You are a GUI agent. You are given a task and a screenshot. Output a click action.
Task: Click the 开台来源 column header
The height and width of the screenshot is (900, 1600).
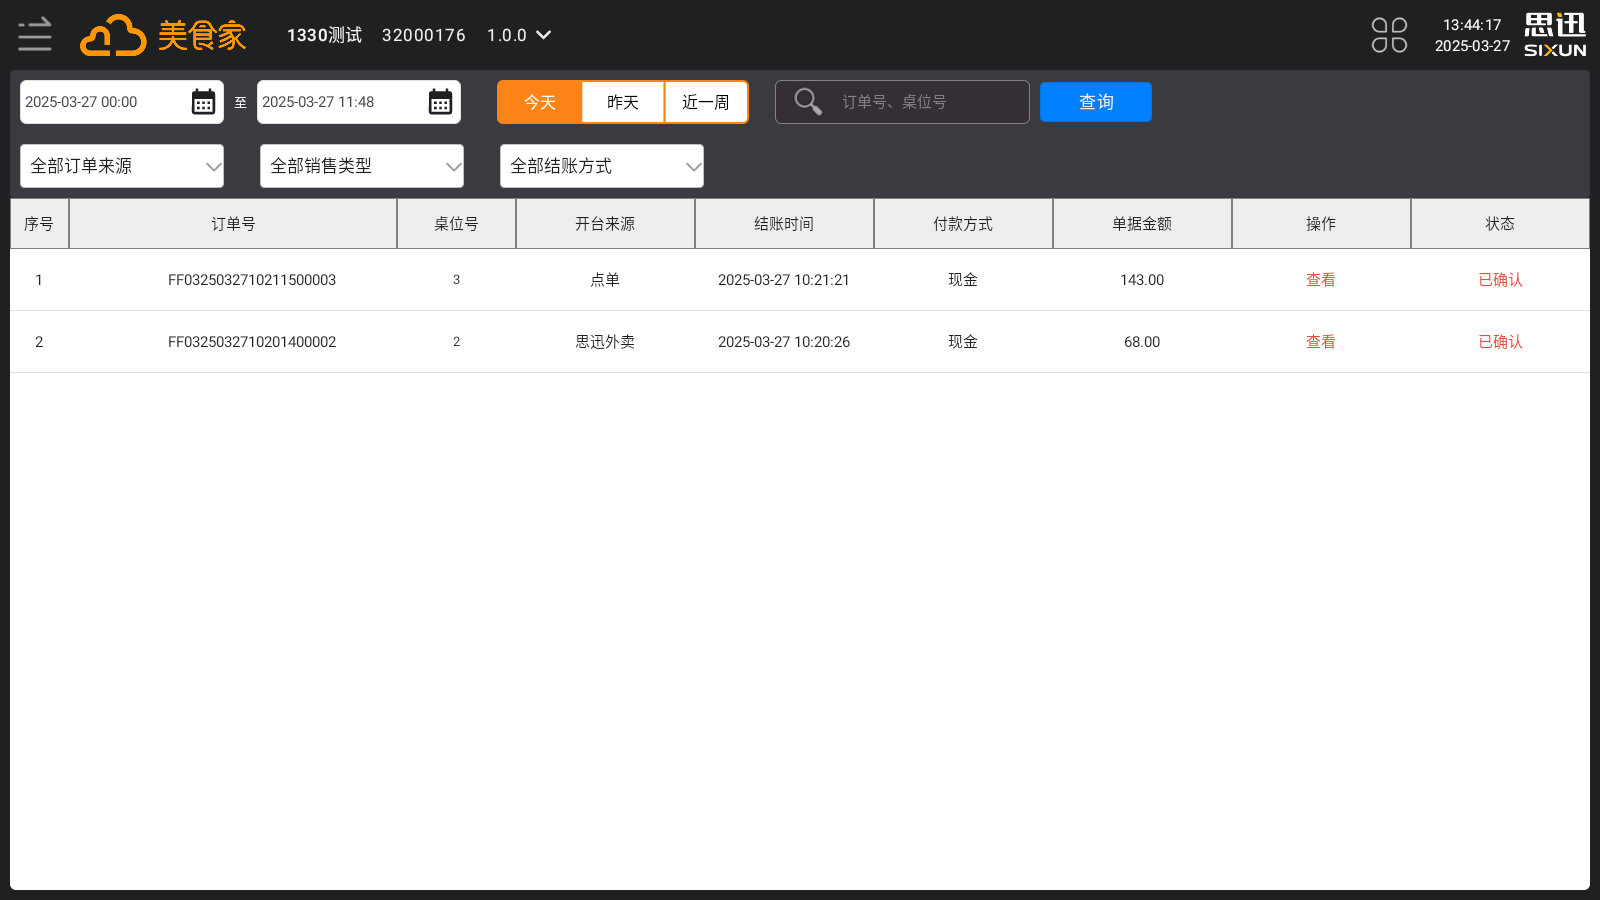coord(605,224)
